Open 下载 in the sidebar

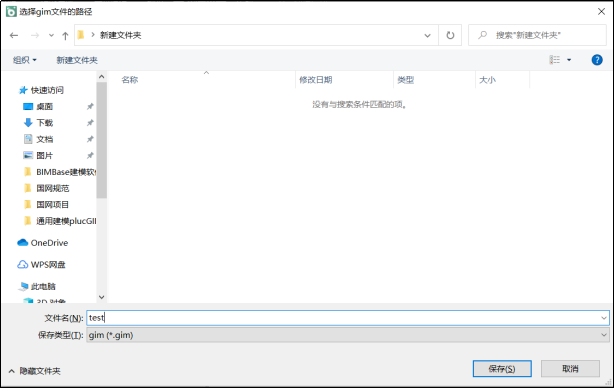[44, 123]
